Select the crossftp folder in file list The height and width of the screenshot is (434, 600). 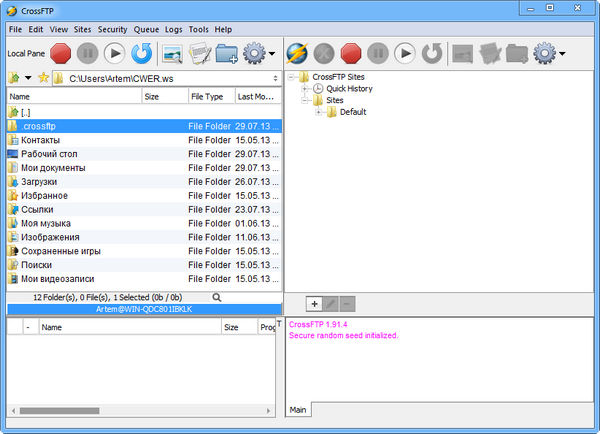pos(38,126)
